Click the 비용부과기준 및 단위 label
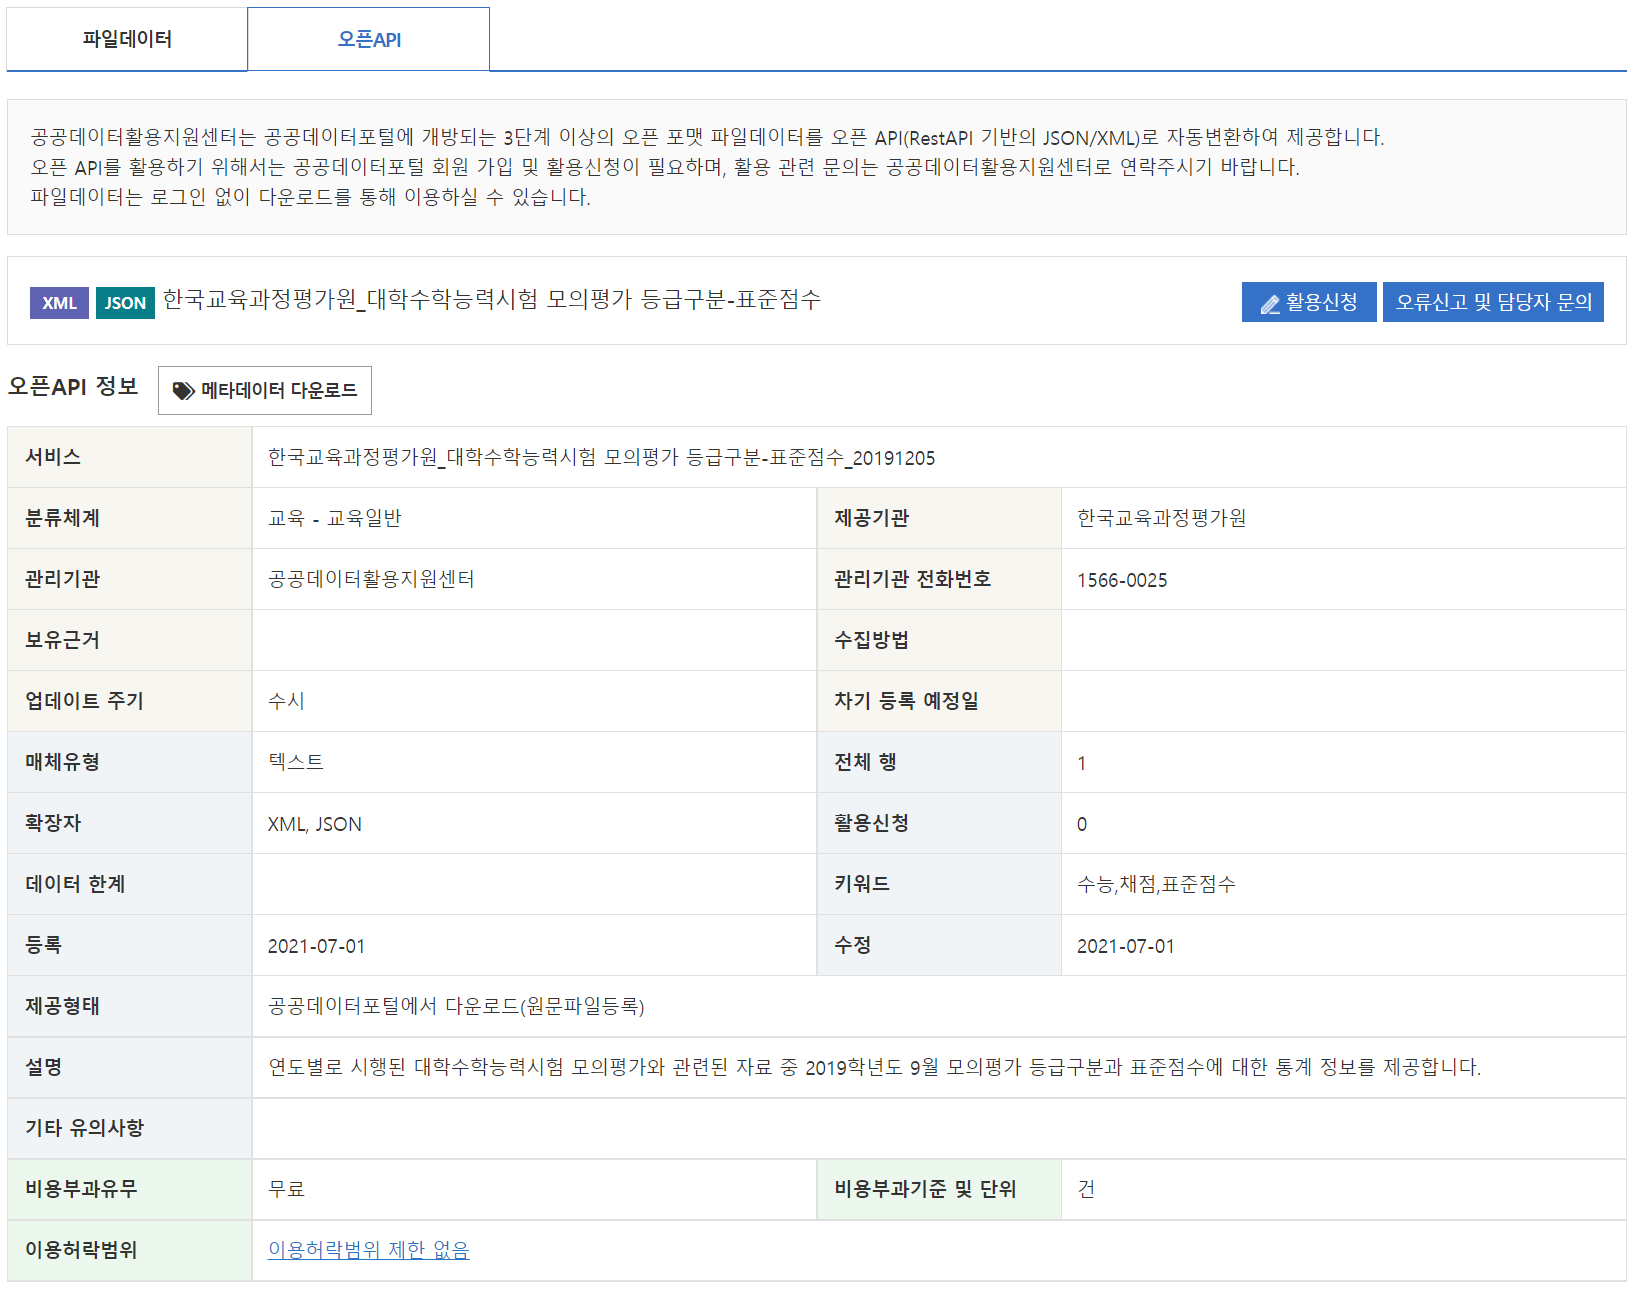 pyautogui.click(x=925, y=1189)
